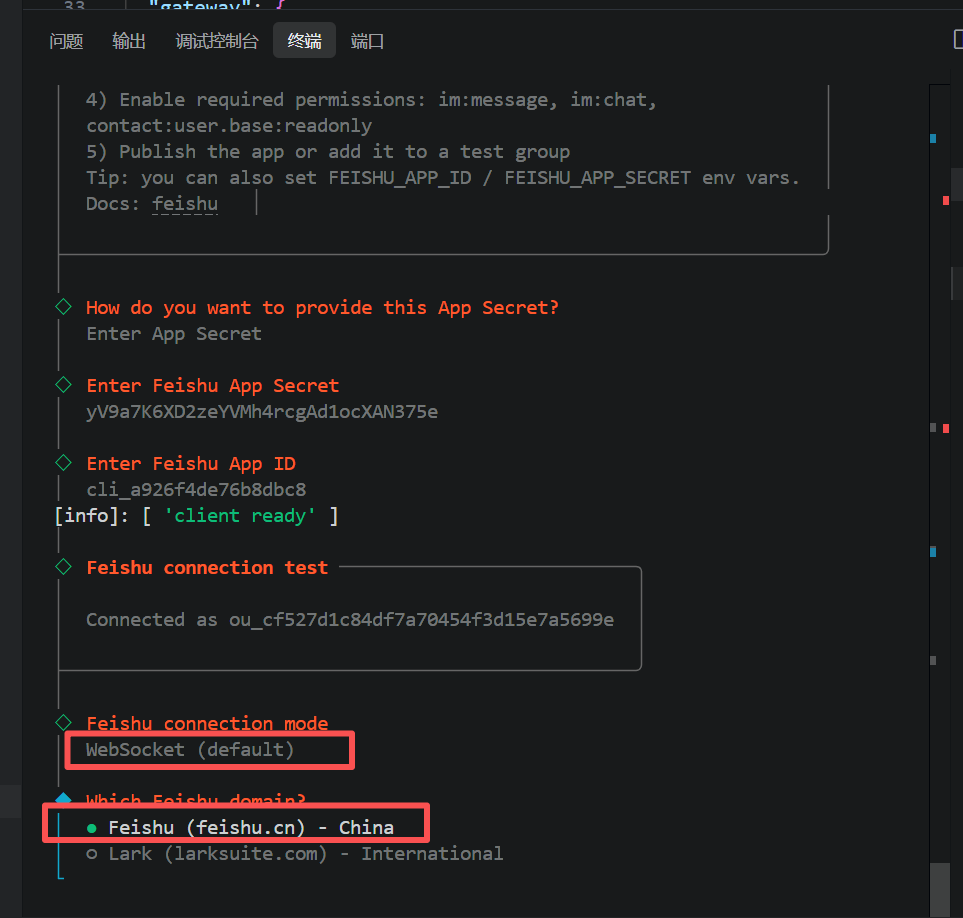The height and width of the screenshot is (918, 963).
Task: Click the partially visible top-right panel icon
Action: pos(957,41)
